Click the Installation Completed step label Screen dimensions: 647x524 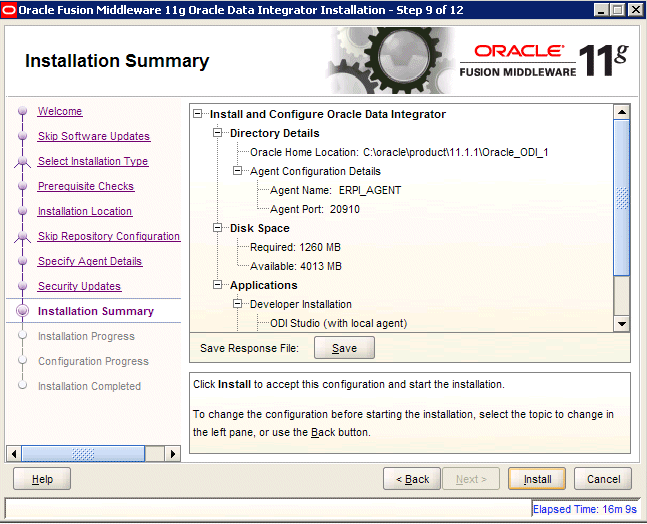pyautogui.click(x=90, y=386)
